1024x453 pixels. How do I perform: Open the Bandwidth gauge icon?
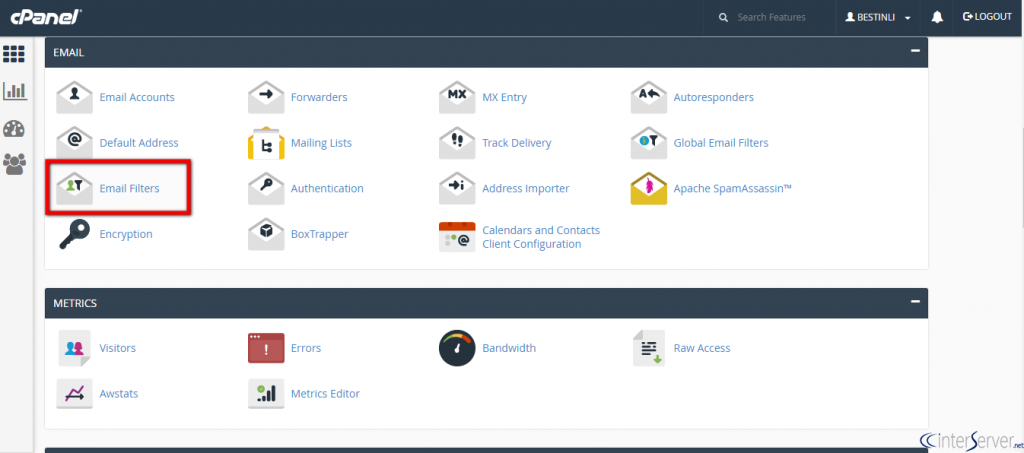point(457,348)
